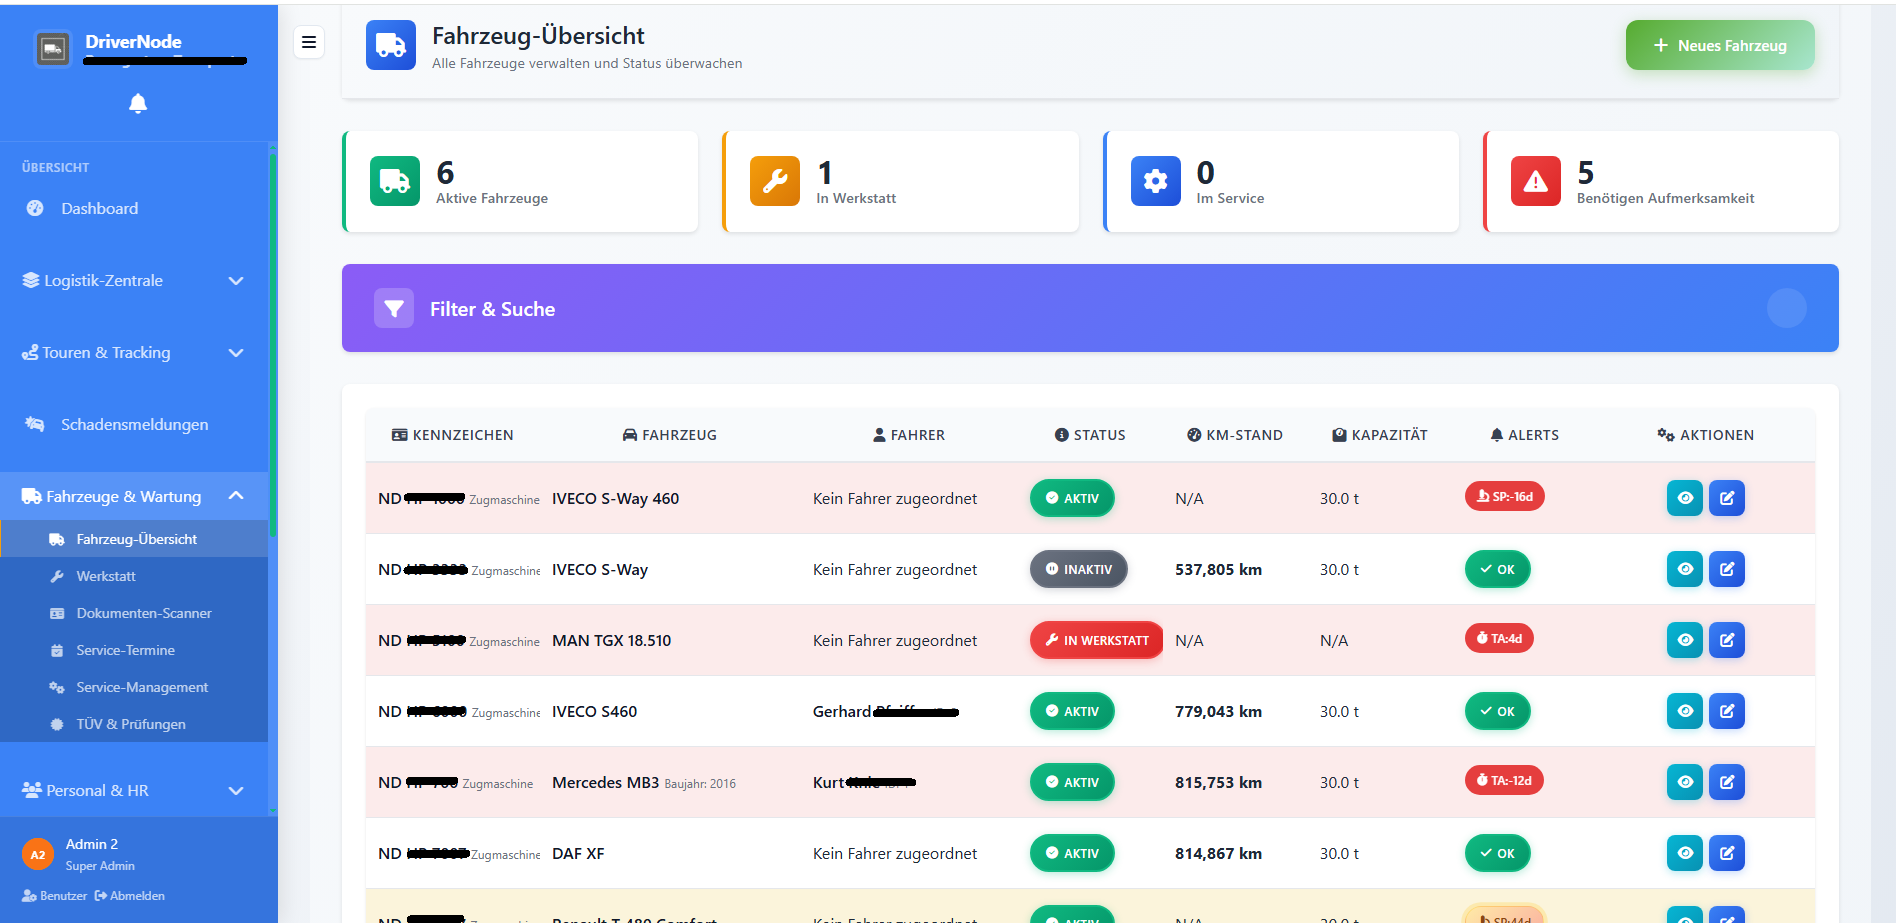Click the A2 user avatar

(x=38, y=854)
